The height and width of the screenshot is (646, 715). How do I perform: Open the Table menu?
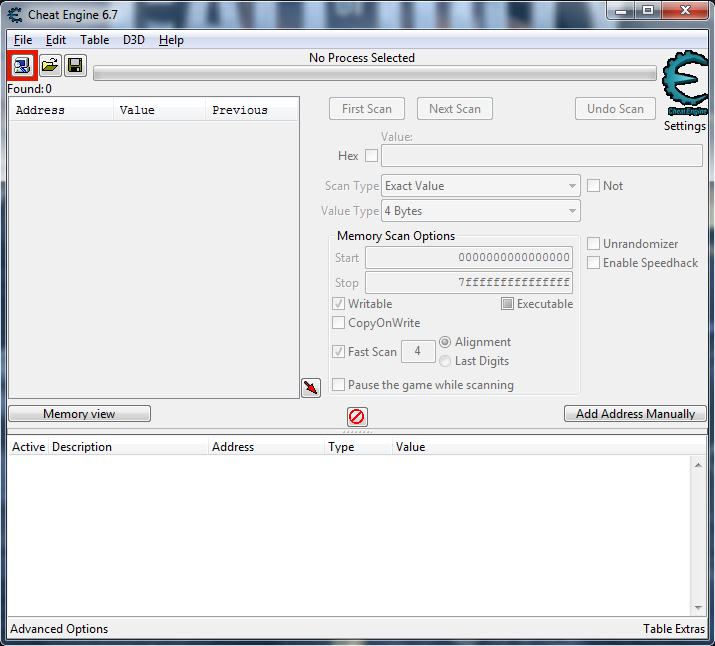[94, 40]
